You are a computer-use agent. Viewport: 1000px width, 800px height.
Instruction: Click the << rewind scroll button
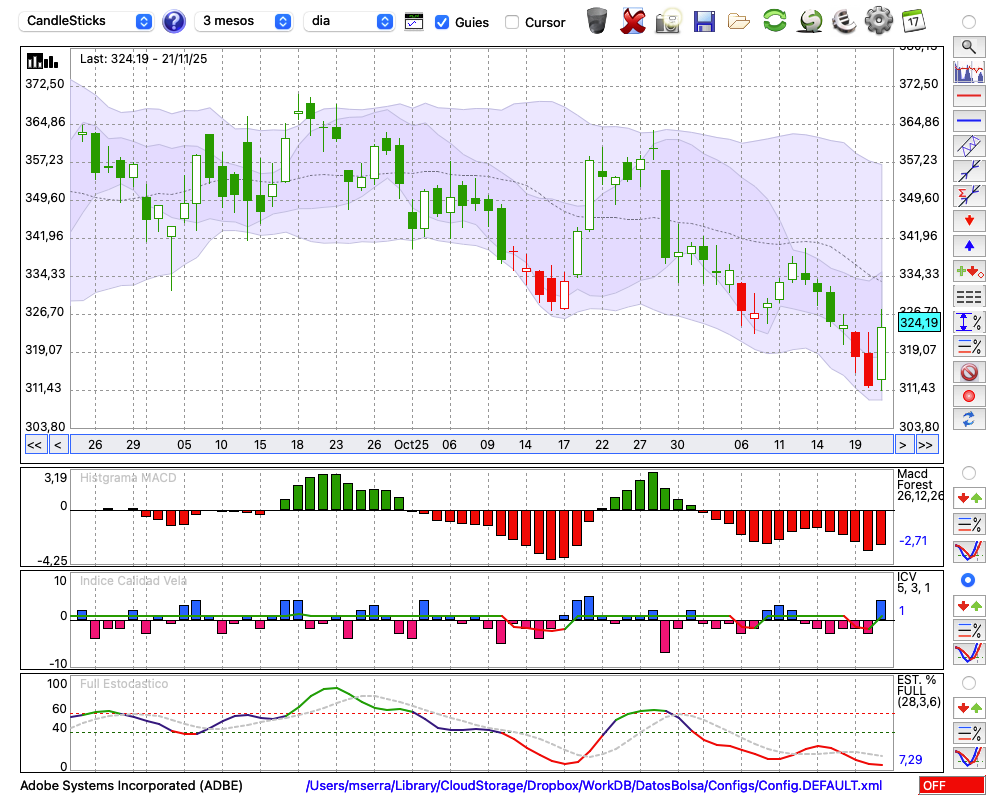[x=34, y=444]
